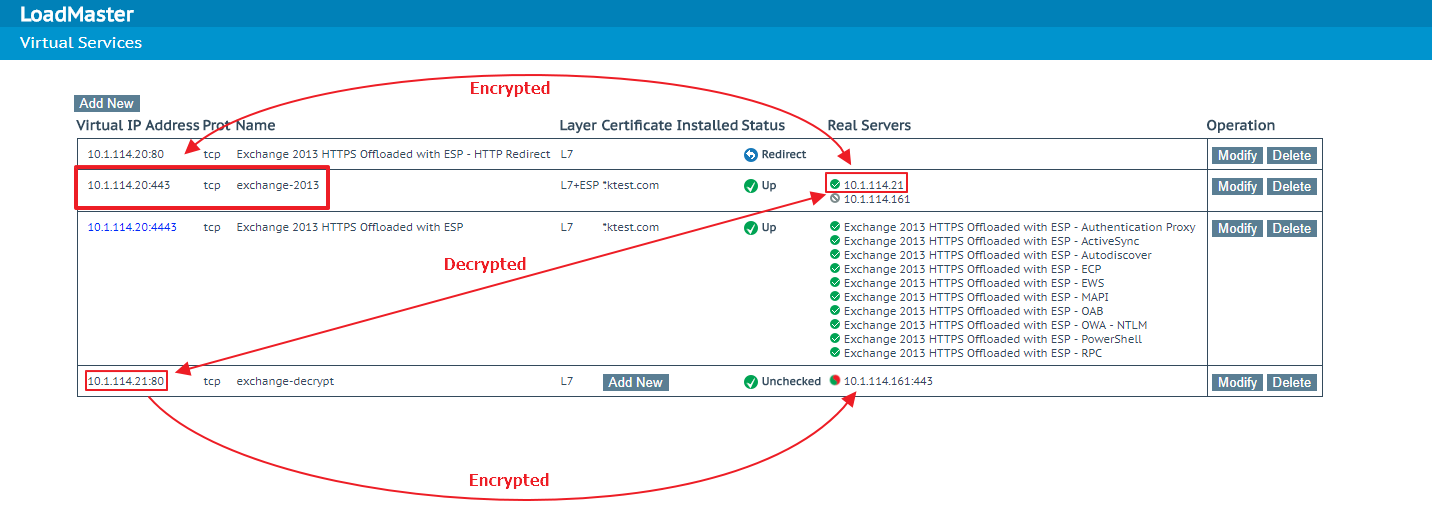
Task: Modify the exchange-2013 virtual service
Action: (x=1237, y=186)
